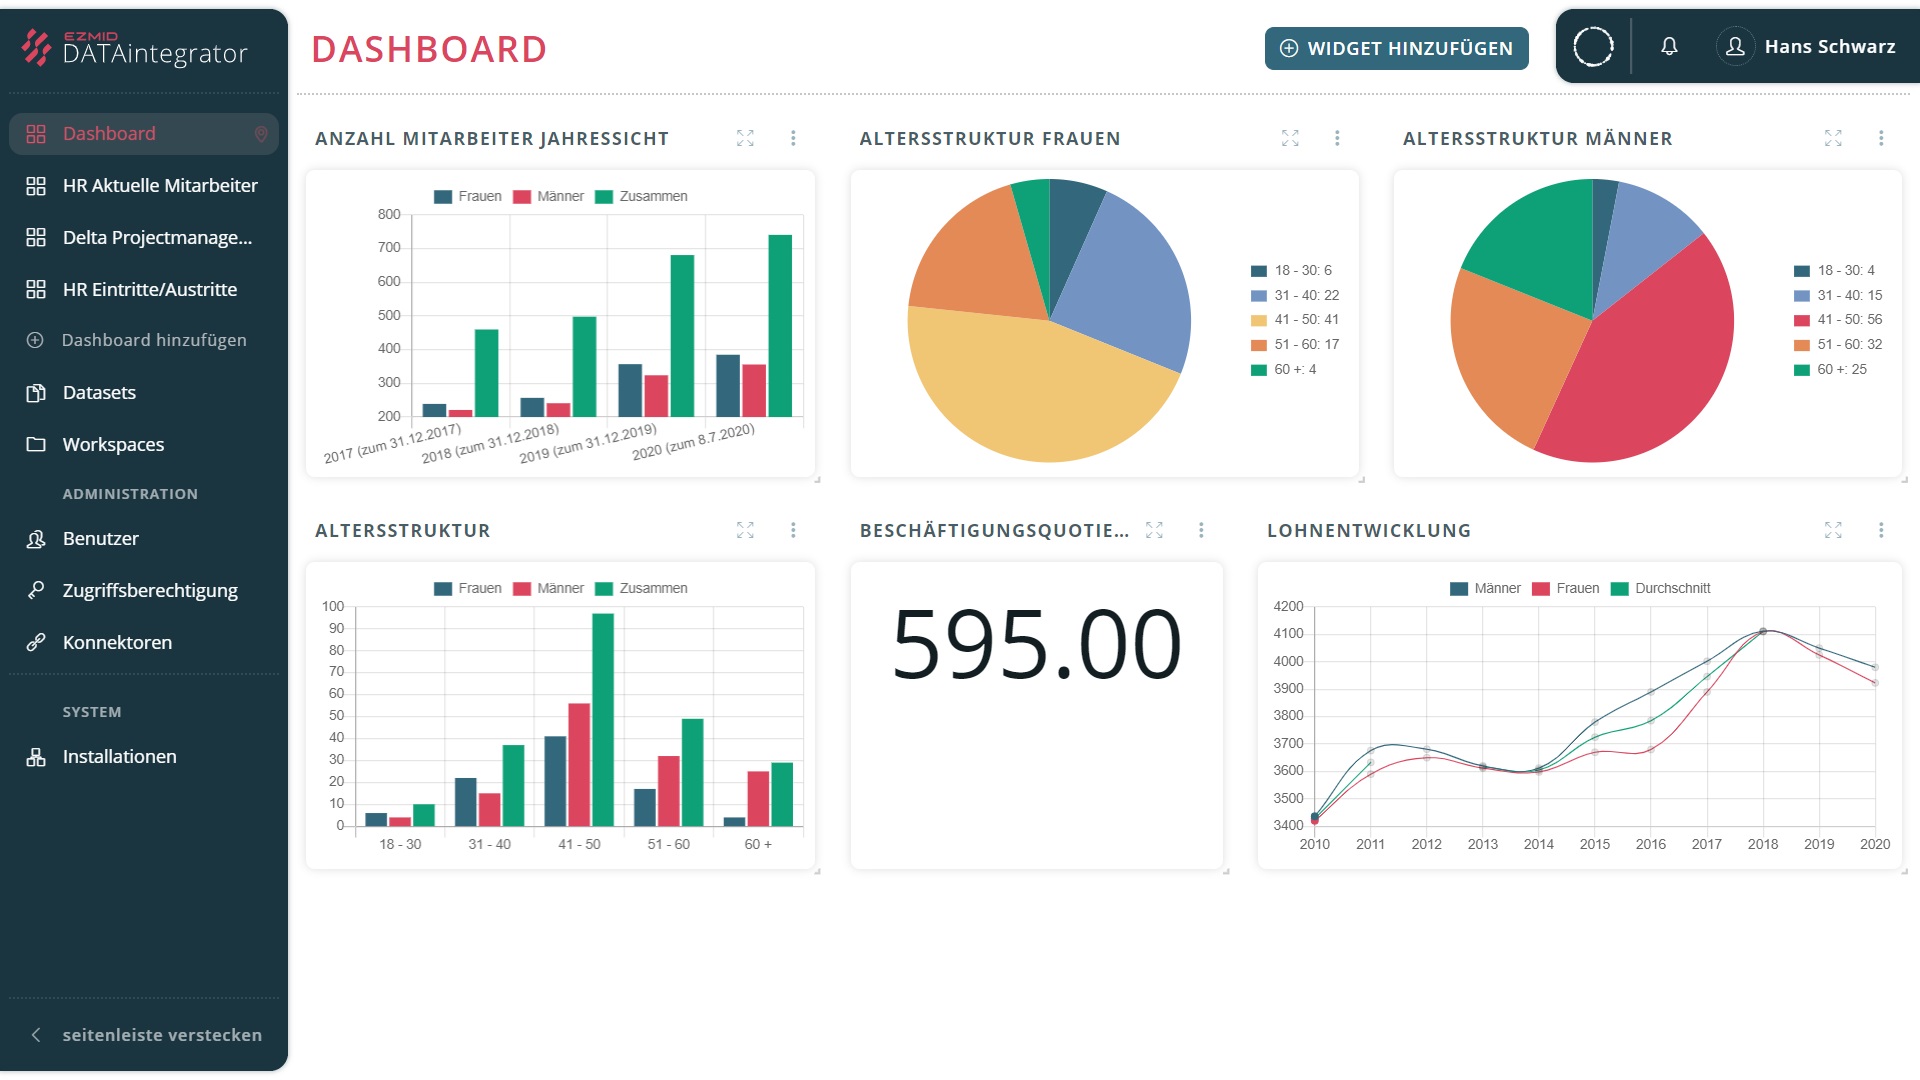Click the EZMID DATAintegrator logo
The image size is (1920, 1080).
tap(134, 47)
